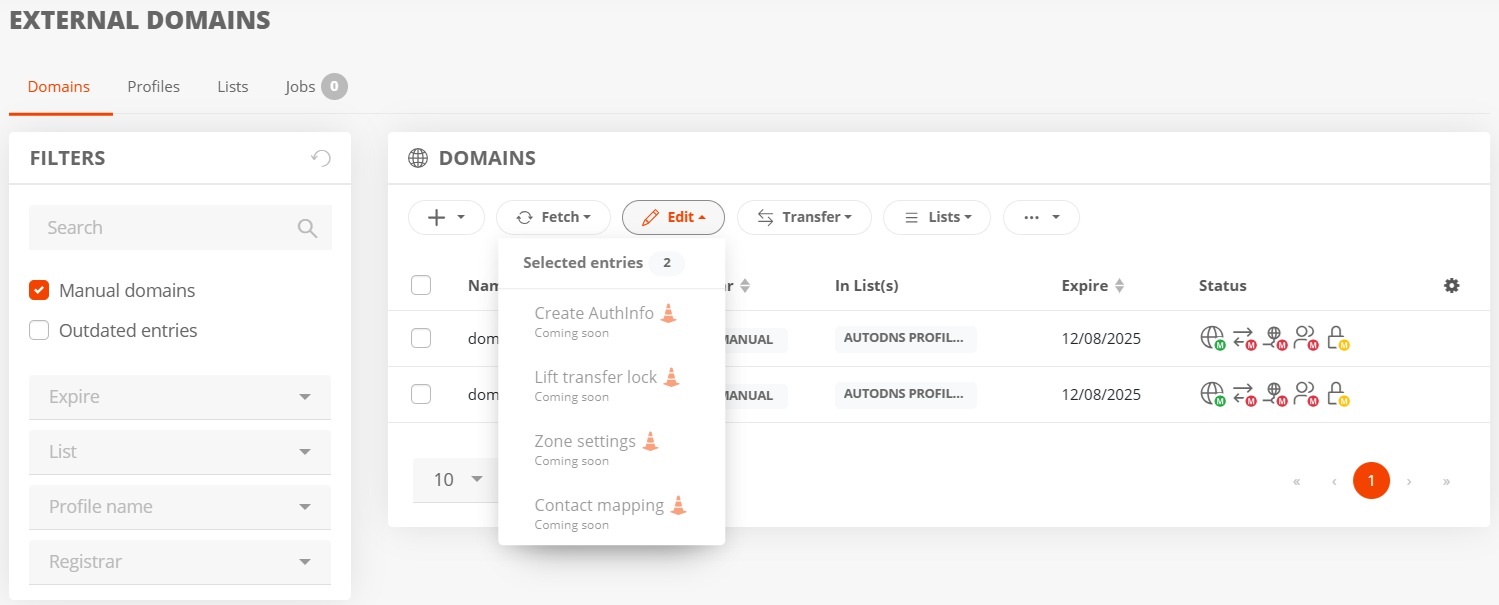Click the Jobs count badge 0
The height and width of the screenshot is (605, 1499).
pyautogui.click(x=334, y=87)
